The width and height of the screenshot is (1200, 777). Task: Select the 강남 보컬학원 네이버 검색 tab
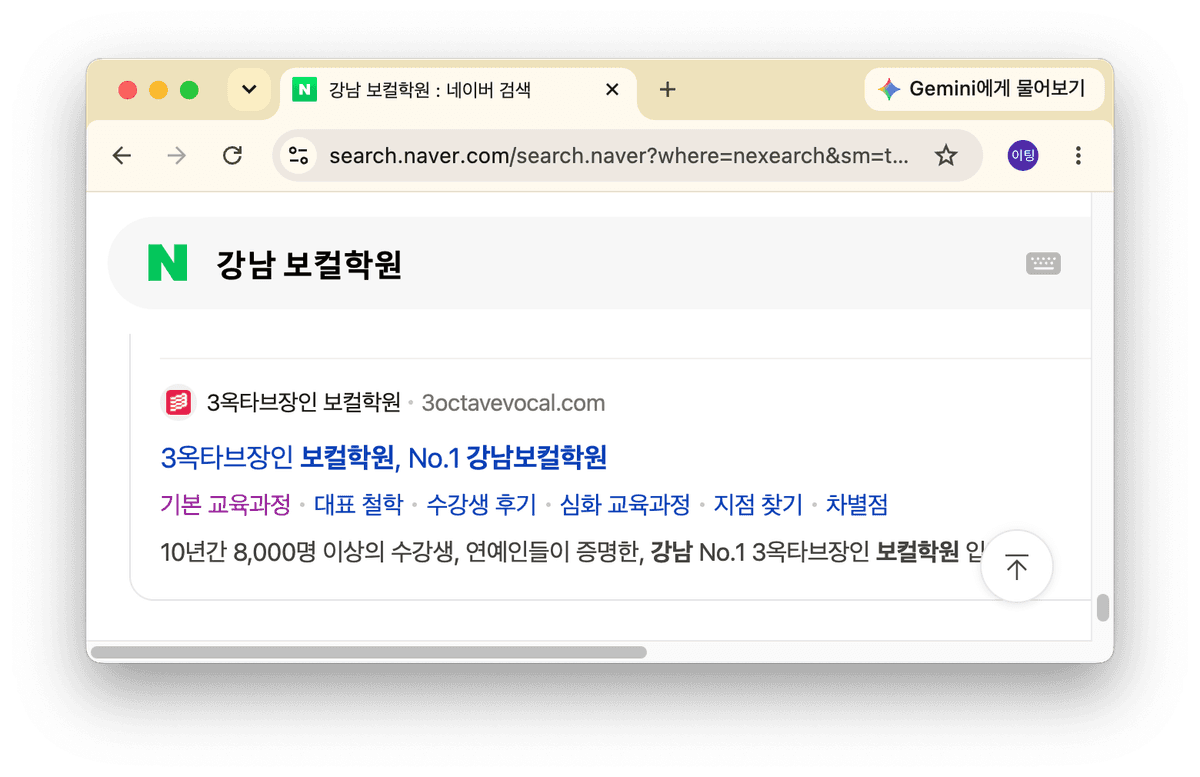pyautogui.click(x=457, y=90)
